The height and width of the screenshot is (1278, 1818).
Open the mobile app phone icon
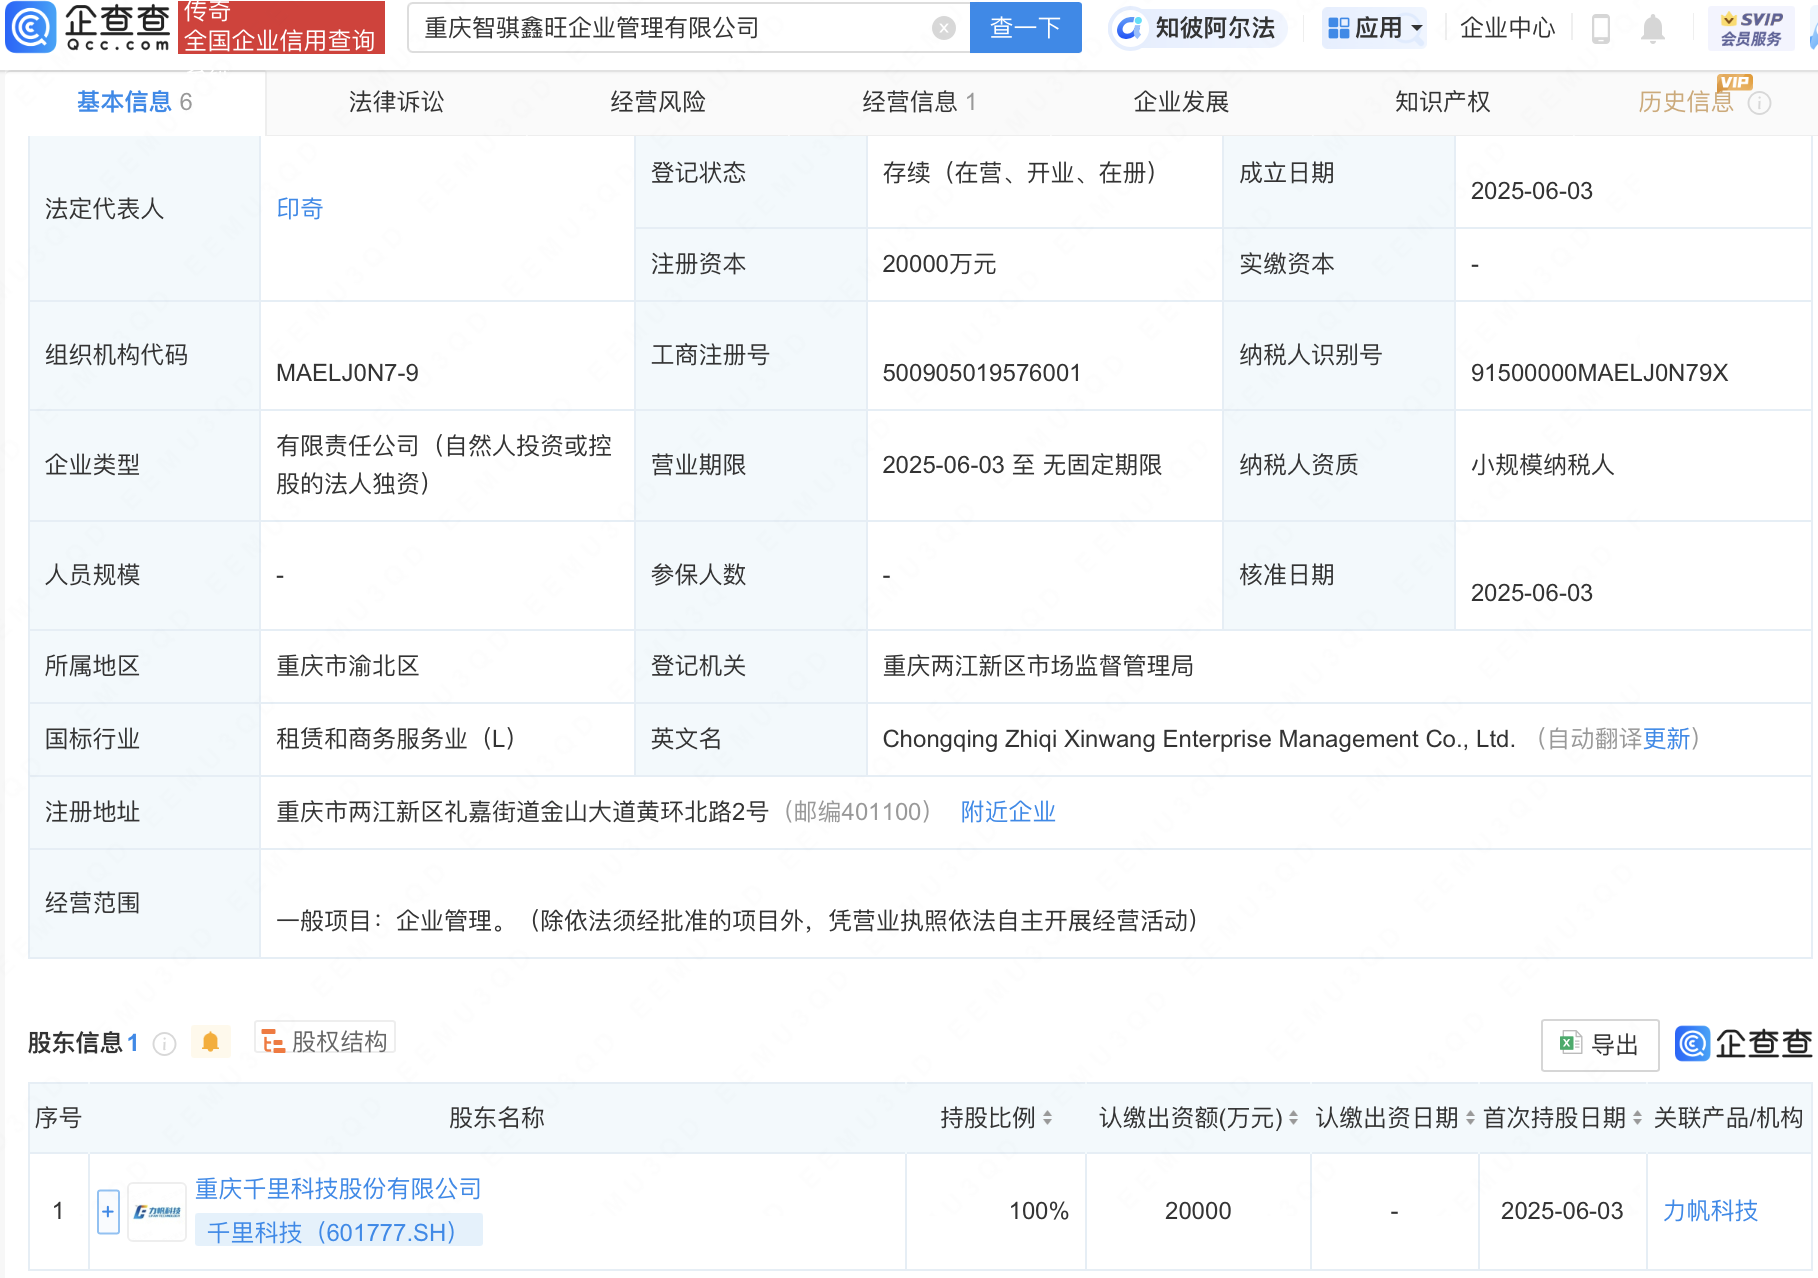click(x=1600, y=29)
